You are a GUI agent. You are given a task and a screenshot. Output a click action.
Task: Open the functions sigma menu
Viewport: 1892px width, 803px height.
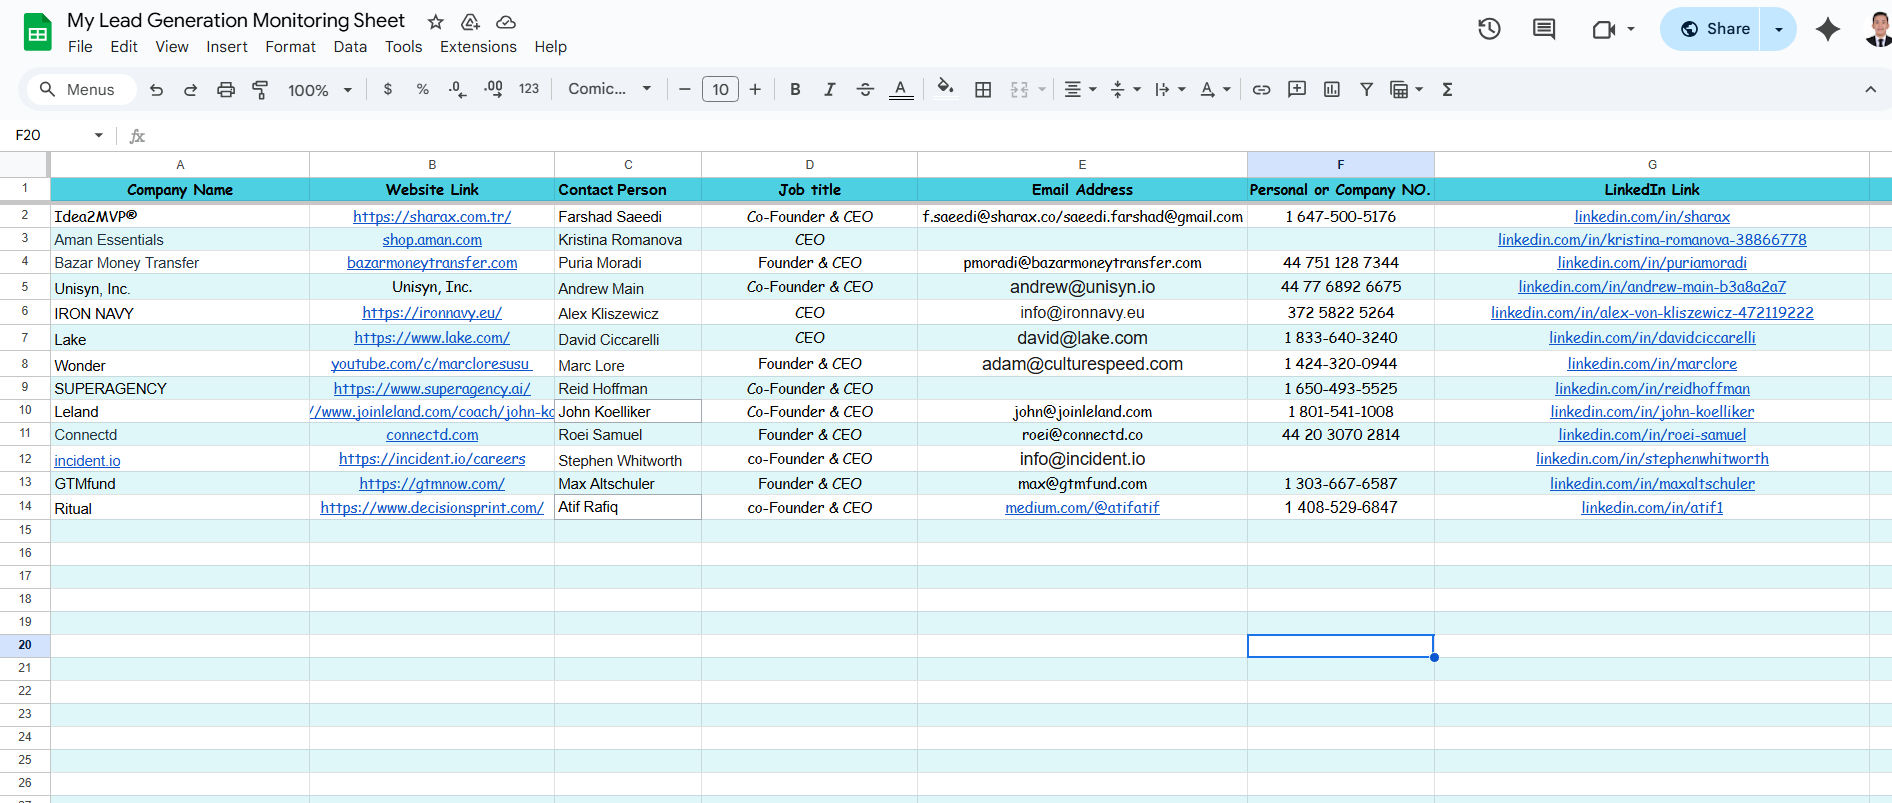1447,90
